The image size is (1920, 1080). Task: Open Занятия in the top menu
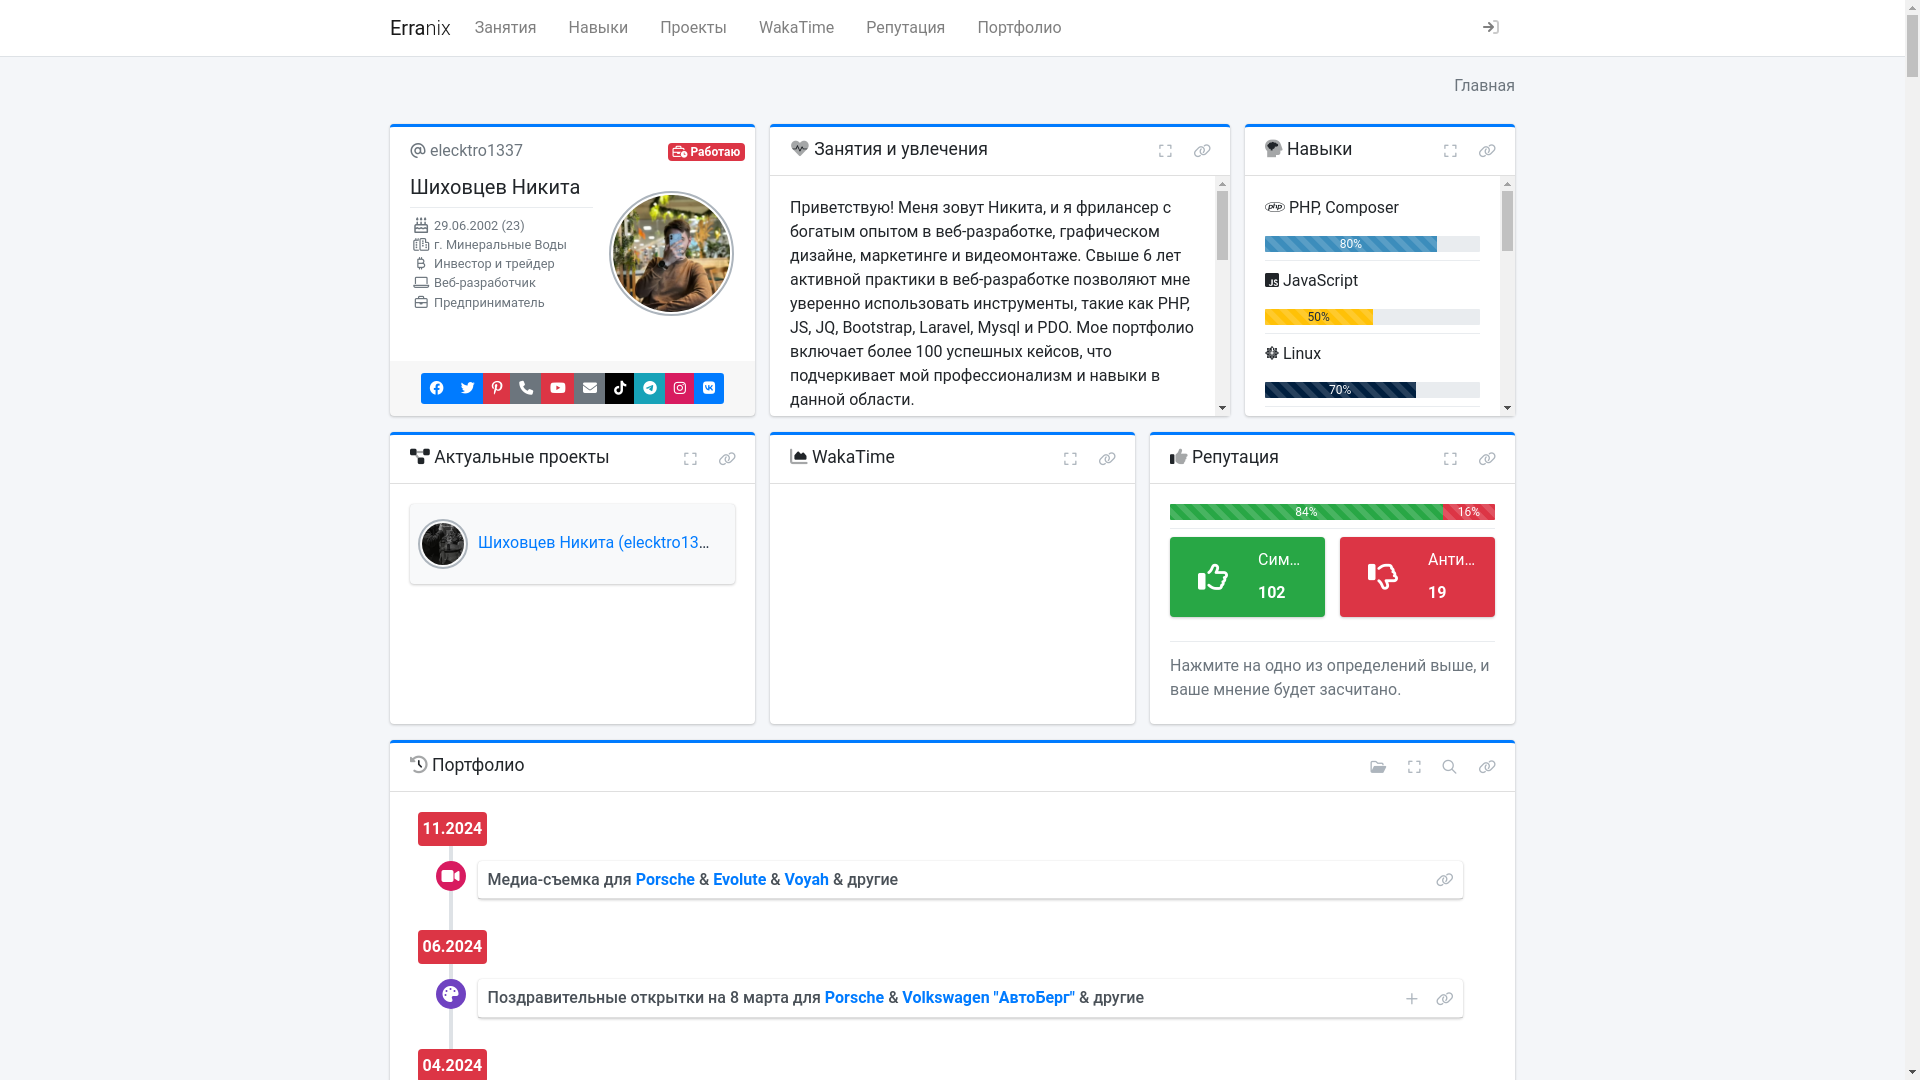(x=505, y=28)
